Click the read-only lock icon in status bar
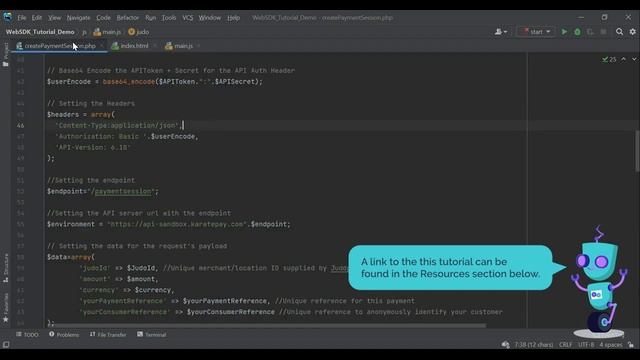 pyautogui.click(x=631, y=345)
